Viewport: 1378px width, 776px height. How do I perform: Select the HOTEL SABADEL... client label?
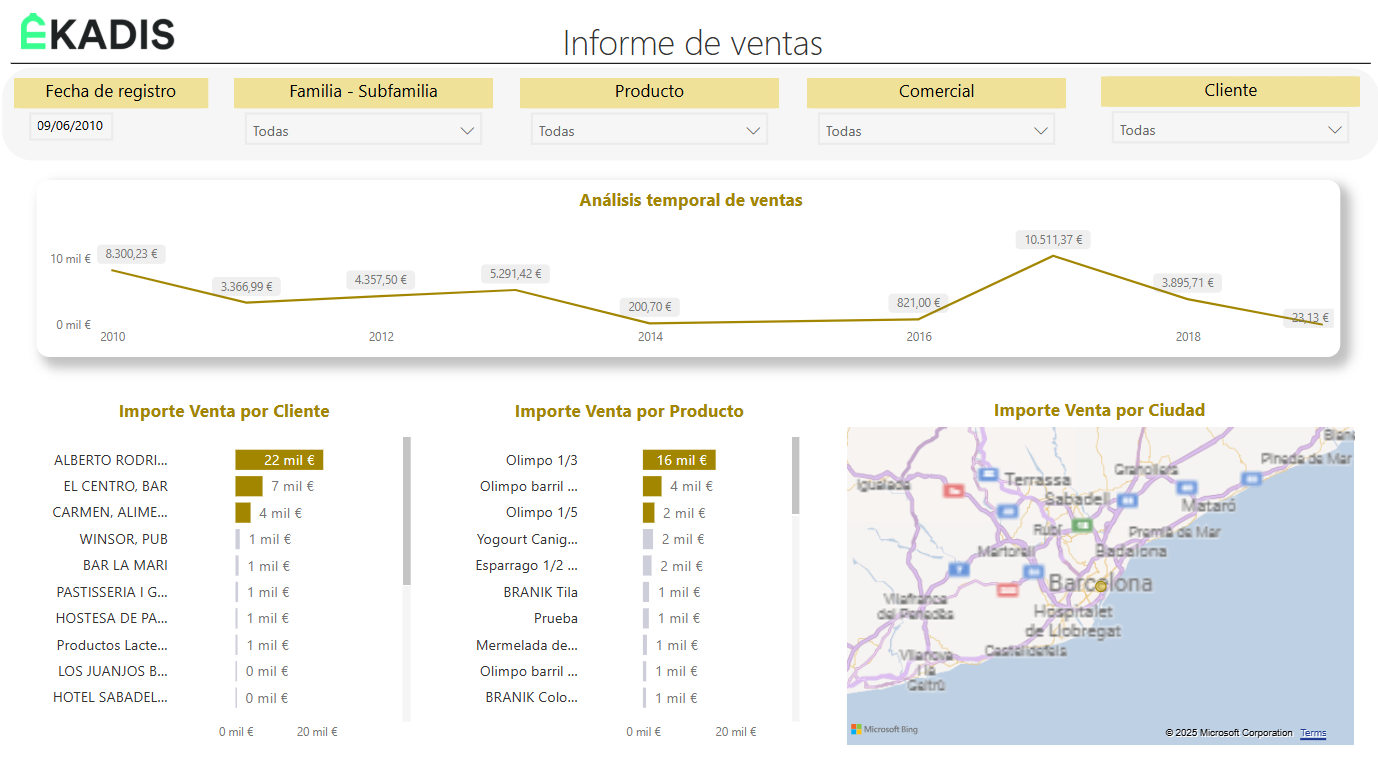[x=111, y=698]
